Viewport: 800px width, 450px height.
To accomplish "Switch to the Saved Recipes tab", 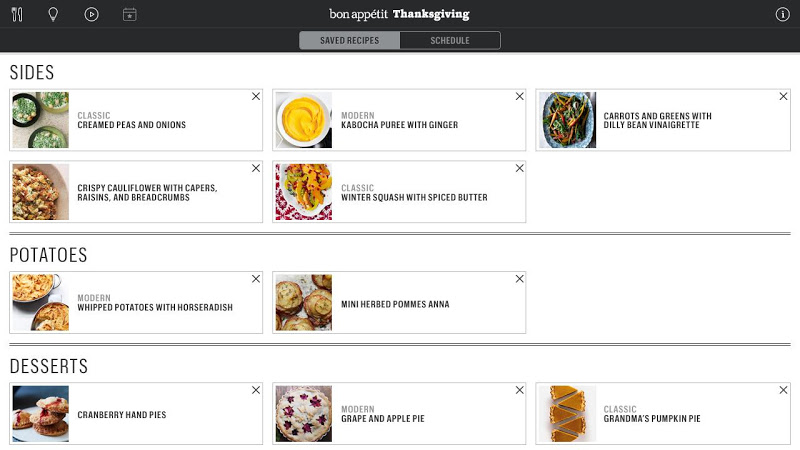I will click(349, 41).
